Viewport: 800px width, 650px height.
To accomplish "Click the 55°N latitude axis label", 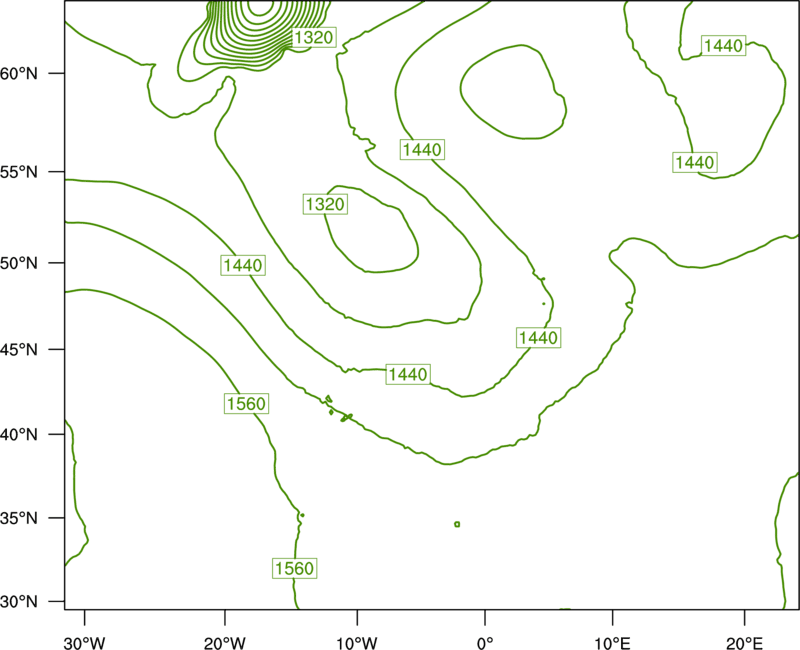I will pyautogui.click(x=19, y=172).
